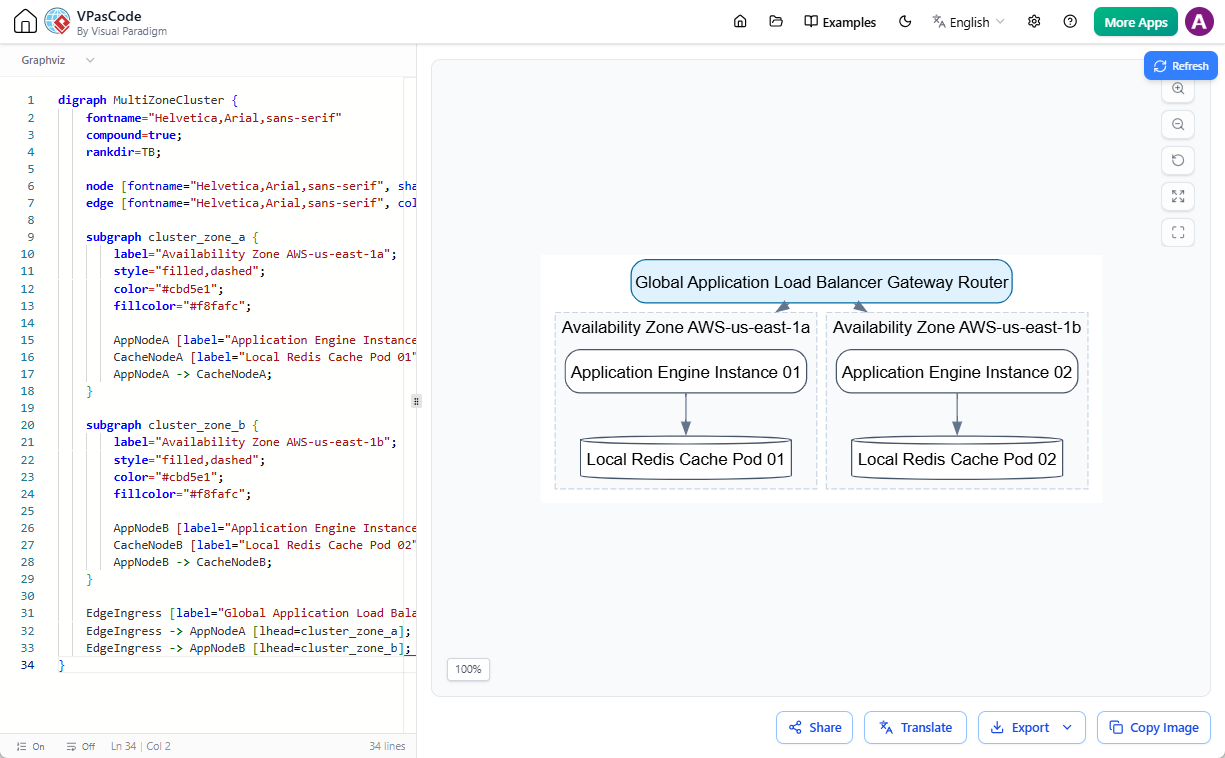Click the 100% zoom level indicator
Image resolution: width=1225 pixels, height=758 pixels.
(468, 669)
